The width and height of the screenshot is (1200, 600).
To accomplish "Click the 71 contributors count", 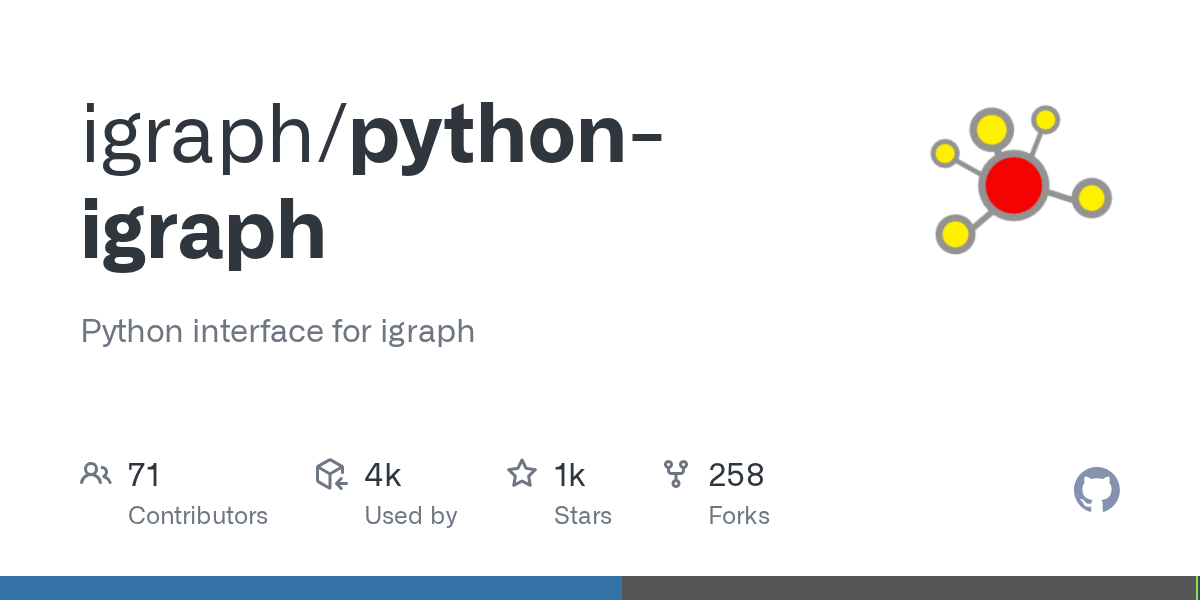I will coord(144,475).
